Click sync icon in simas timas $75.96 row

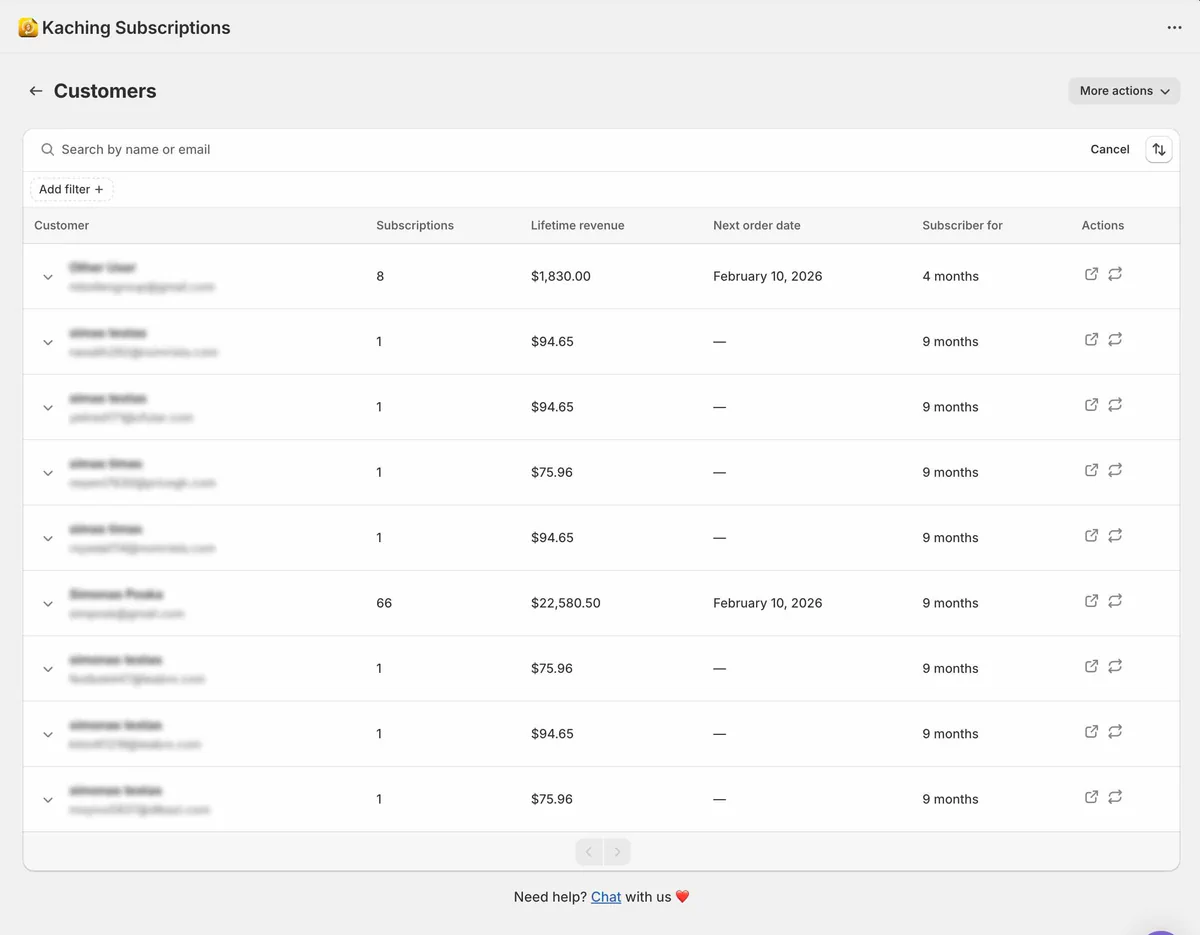tap(1115, 470)
